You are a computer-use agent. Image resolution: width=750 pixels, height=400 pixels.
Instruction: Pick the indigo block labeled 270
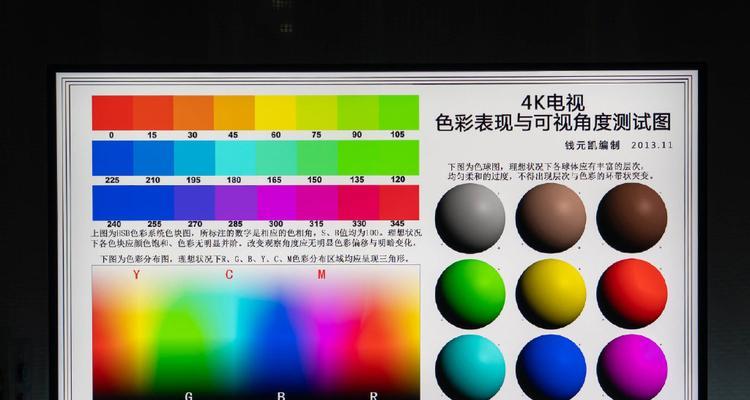tap(195, 203)
